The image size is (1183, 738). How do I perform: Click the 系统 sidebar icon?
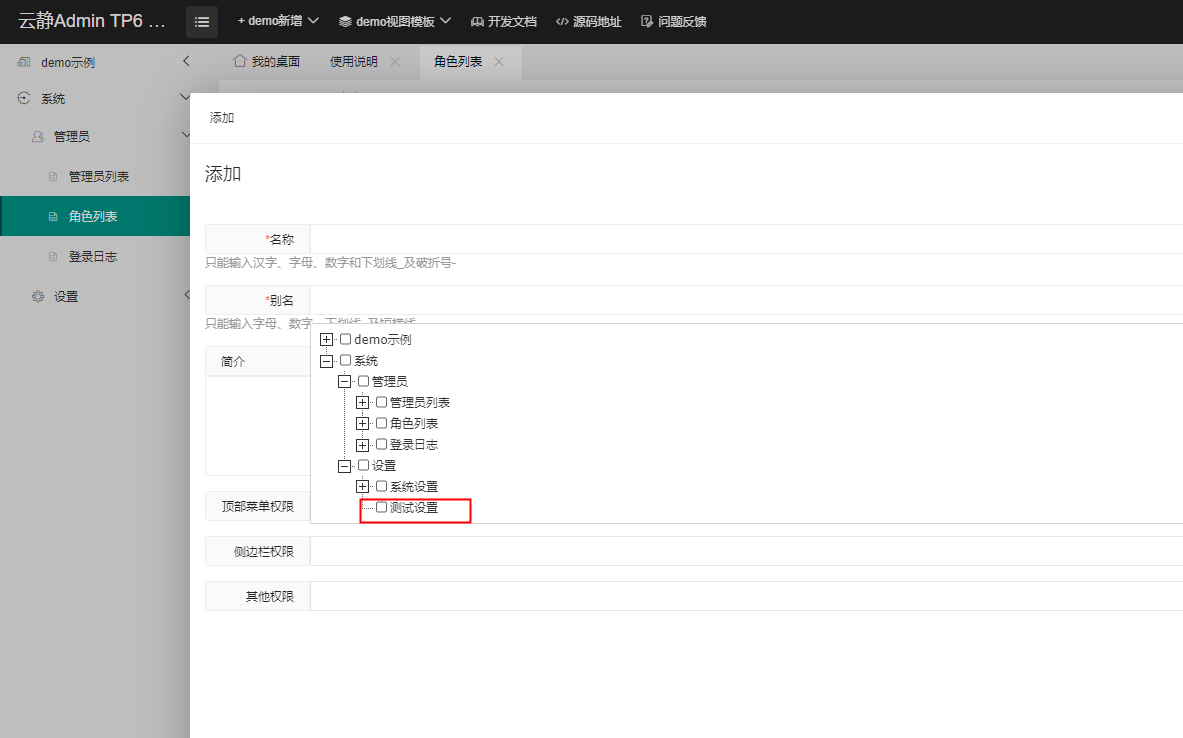click(x=24, y=98)
